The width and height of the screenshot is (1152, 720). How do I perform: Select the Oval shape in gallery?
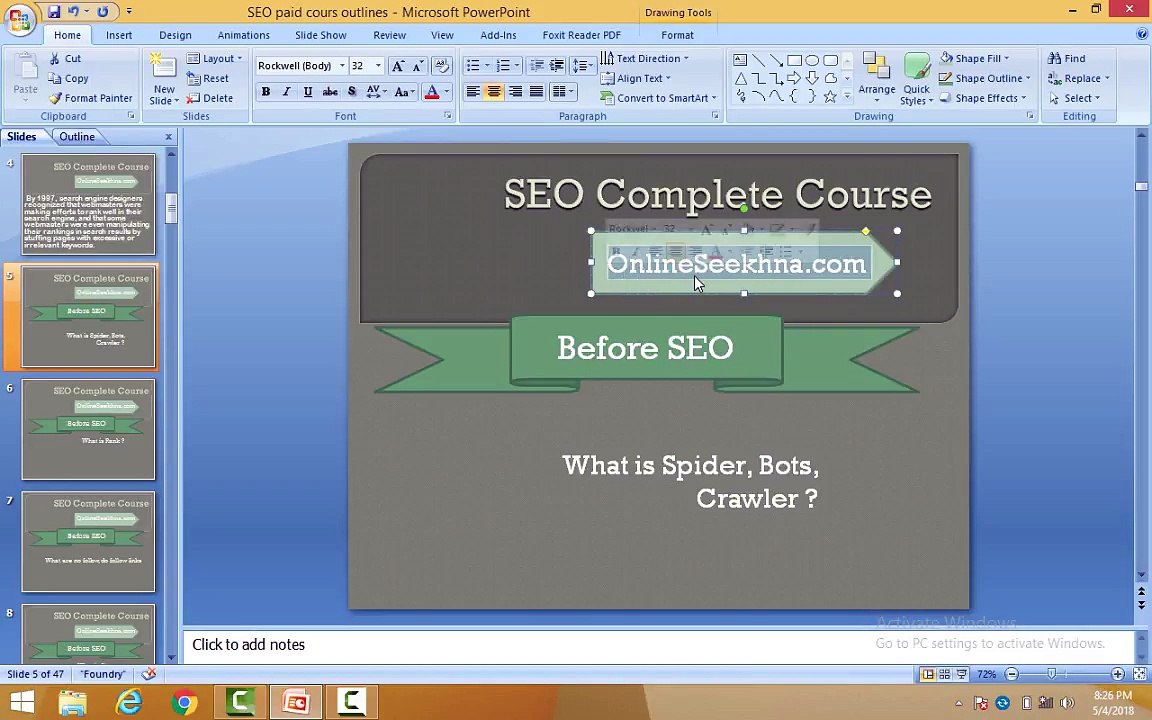coord(812,60)
